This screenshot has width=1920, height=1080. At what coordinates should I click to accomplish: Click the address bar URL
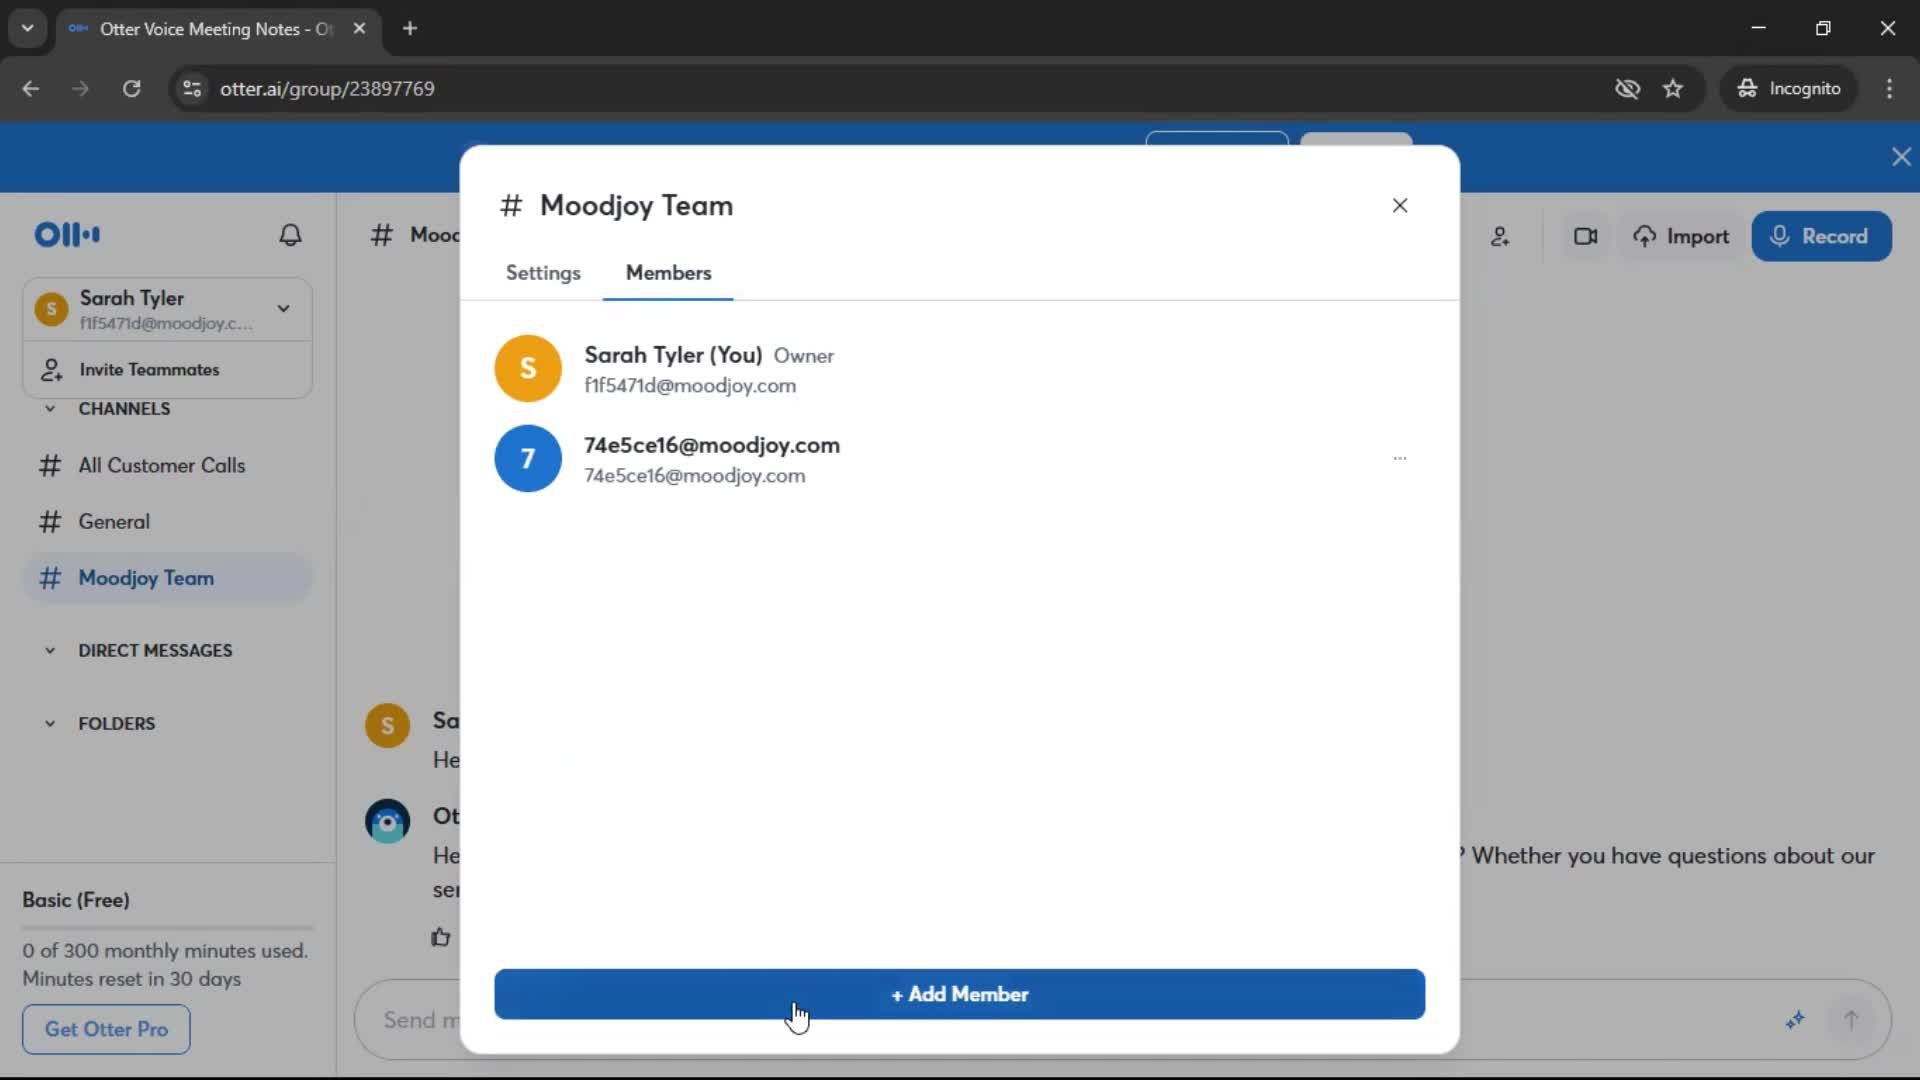(327, 89)
